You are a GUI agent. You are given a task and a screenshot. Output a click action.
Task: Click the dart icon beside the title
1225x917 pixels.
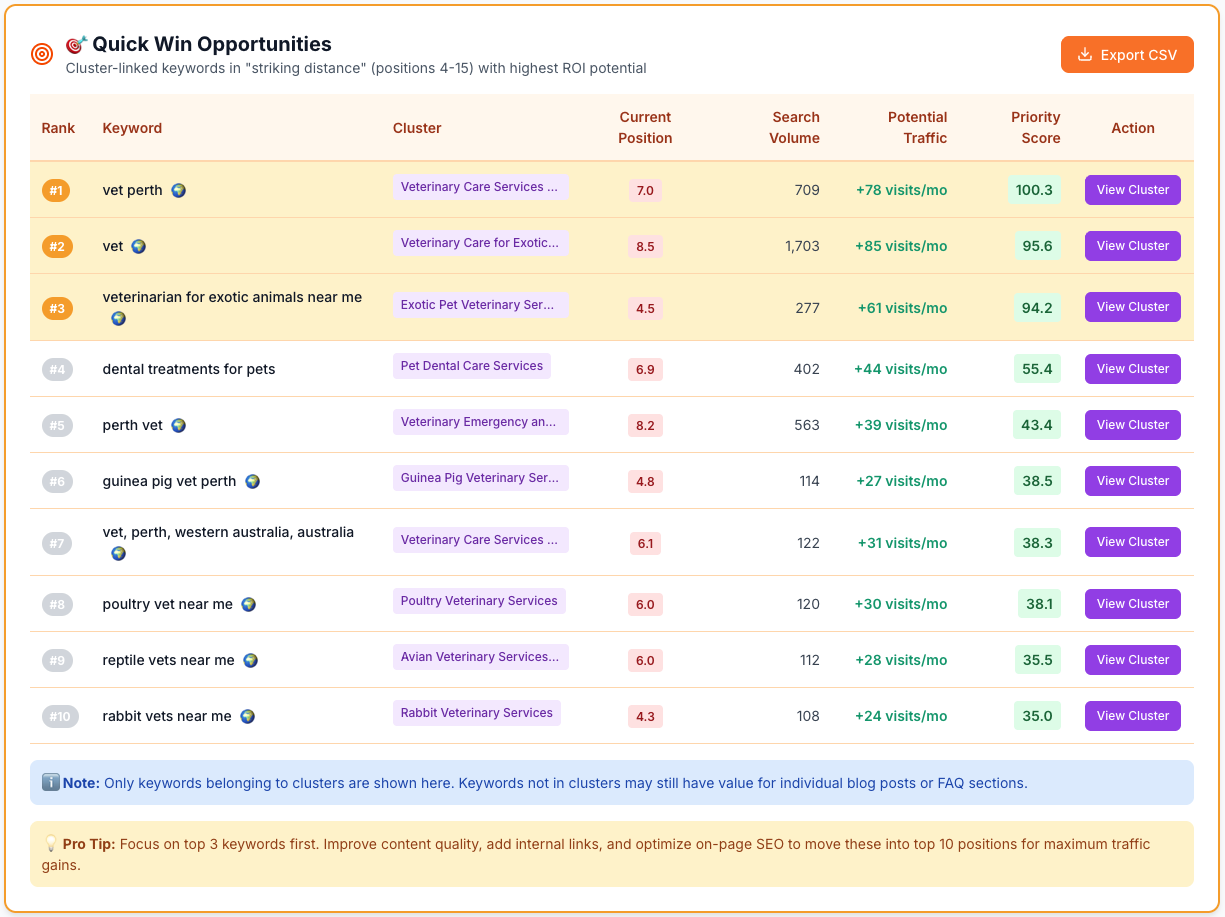point(73,43)
